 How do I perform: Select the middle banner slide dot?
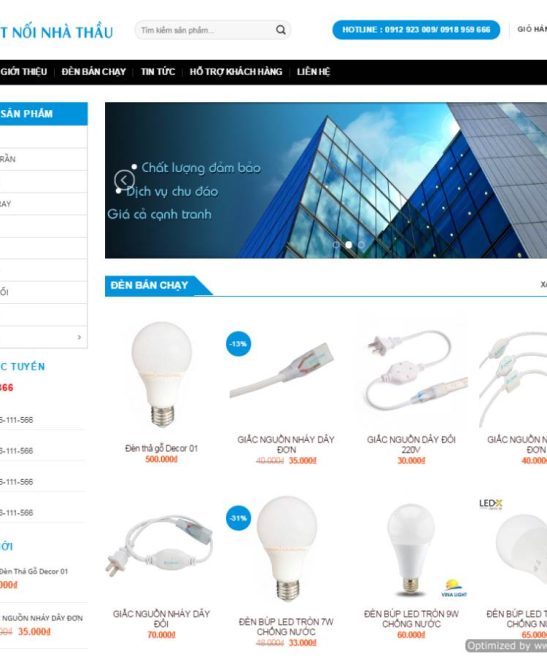tap(349, 245)
